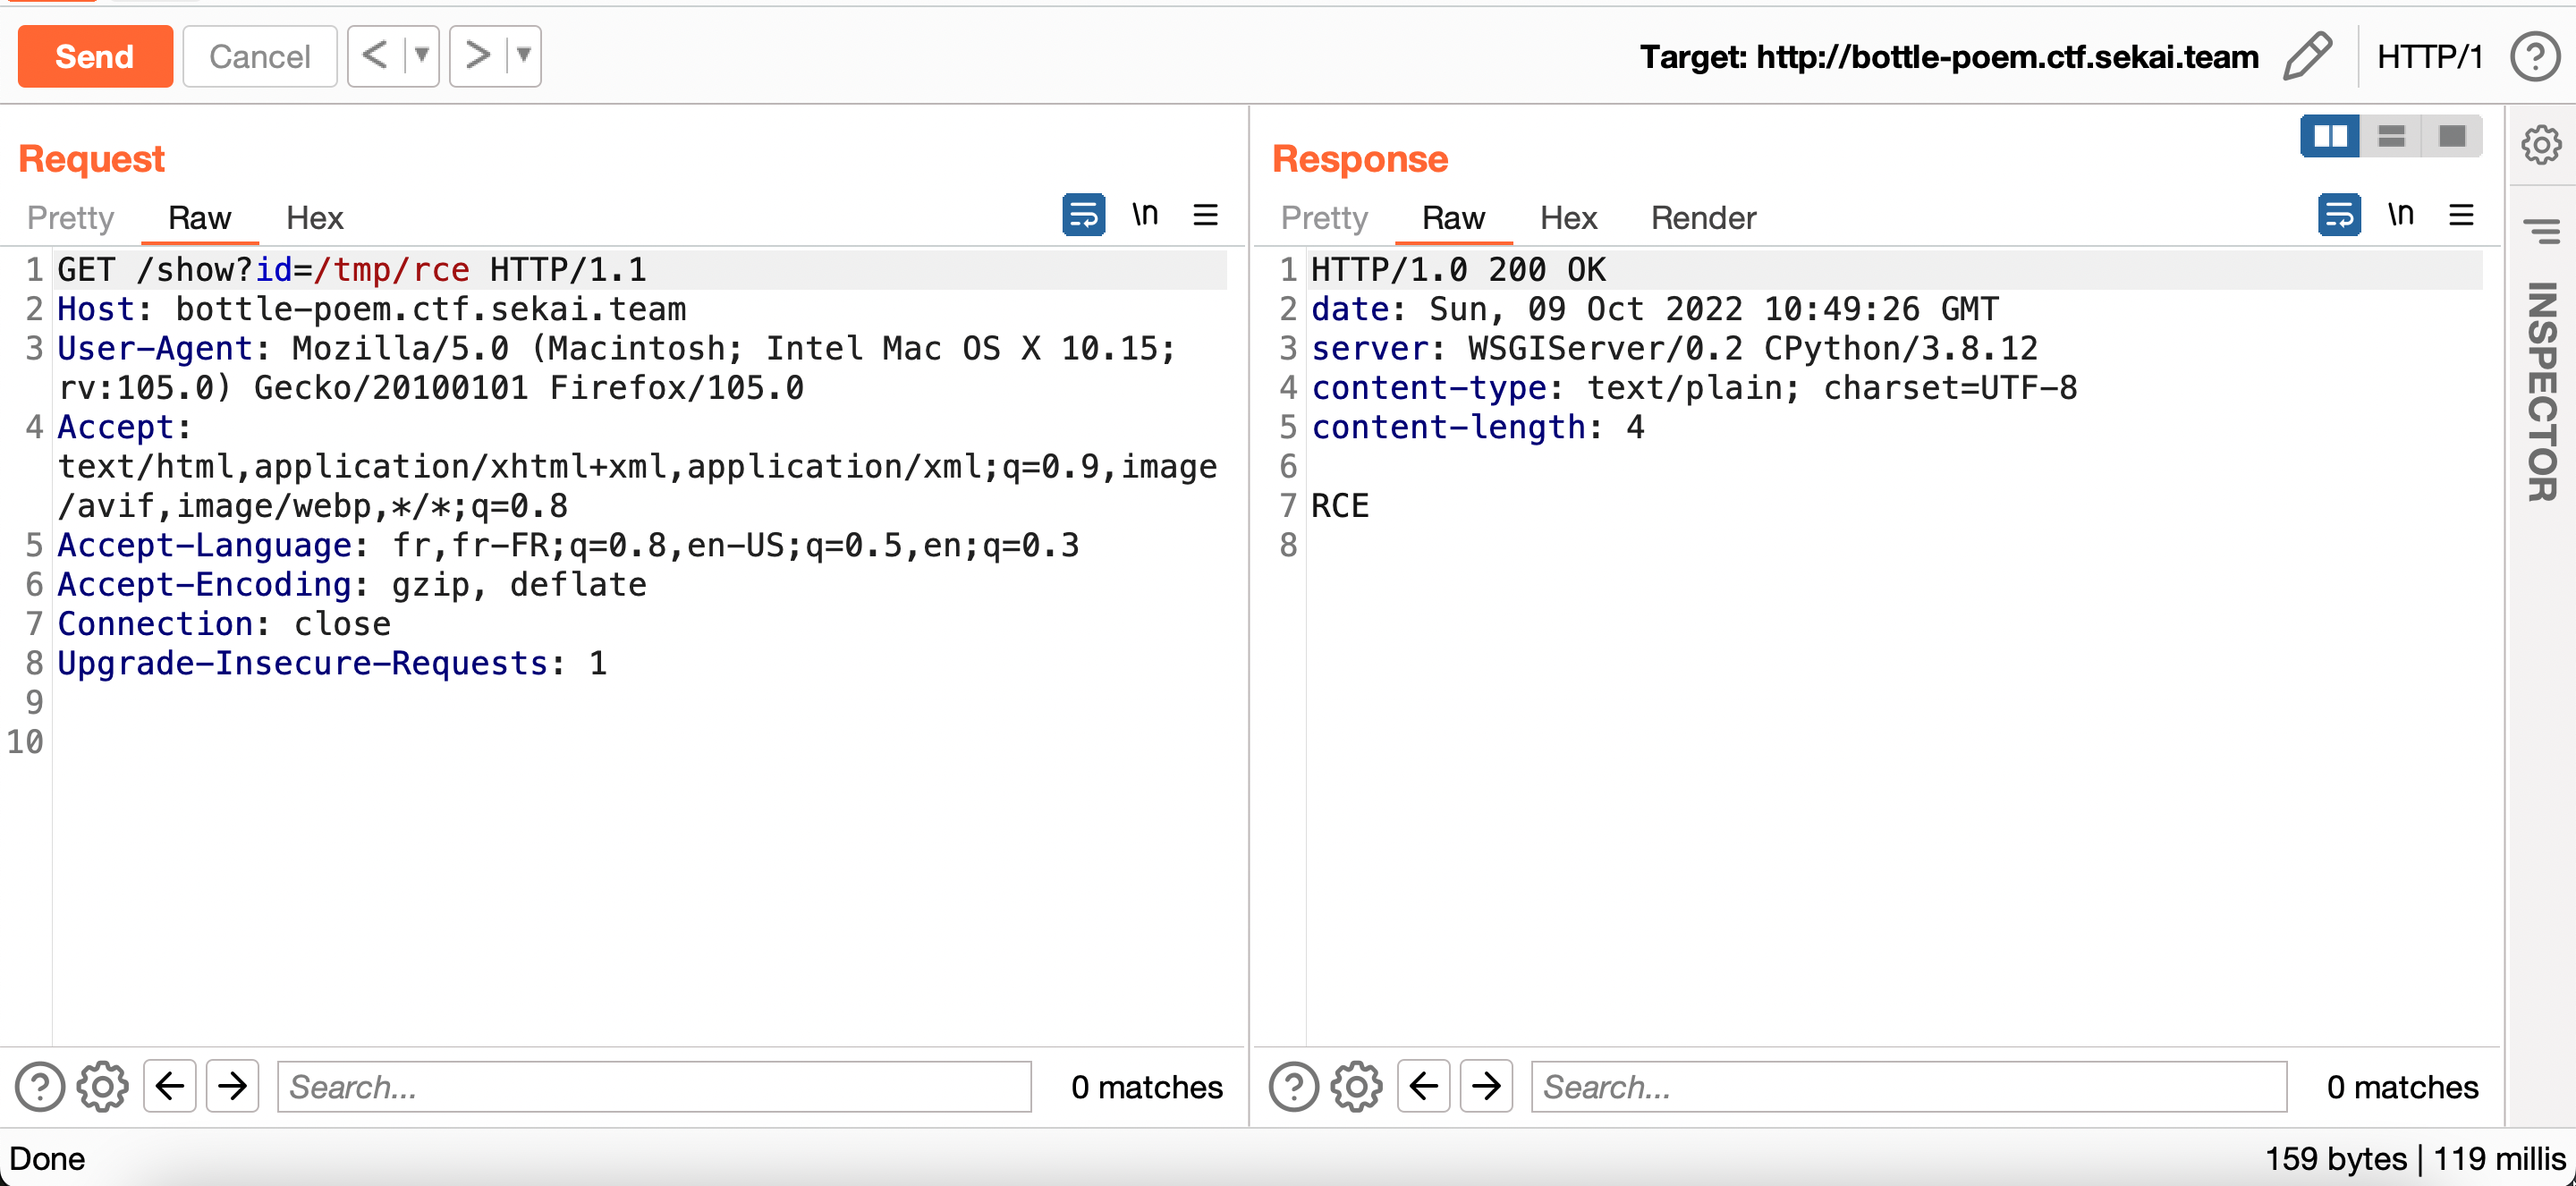Switch Request to Hex tab
The width and height of the screenshot is (2576, 1186).
click(315, 218)
